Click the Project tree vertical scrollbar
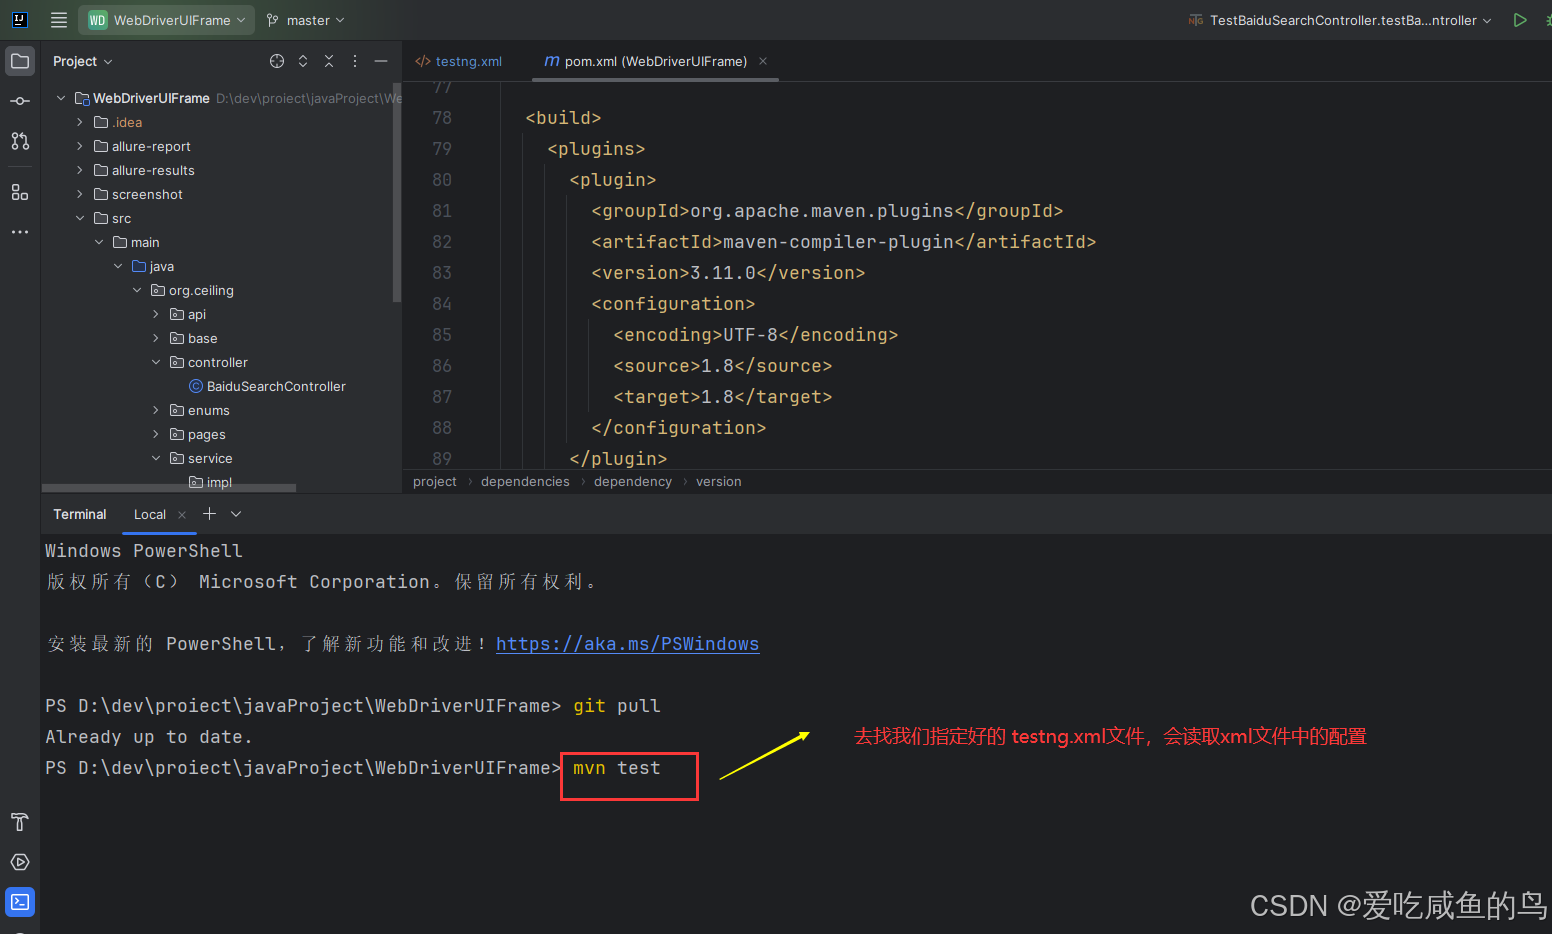The width and height of the screenshot is (1552, 934). tap(397, 190)
